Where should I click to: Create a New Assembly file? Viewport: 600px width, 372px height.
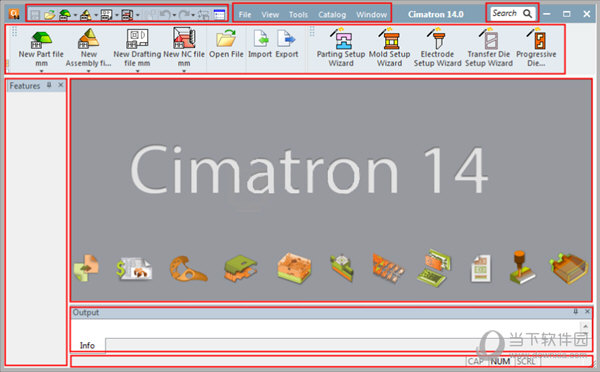88,47
